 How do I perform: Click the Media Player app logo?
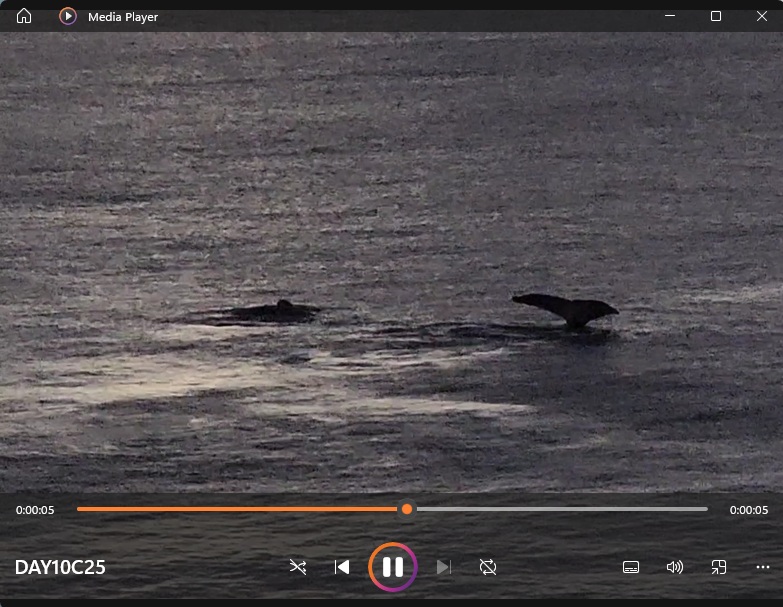pos(68,16)
